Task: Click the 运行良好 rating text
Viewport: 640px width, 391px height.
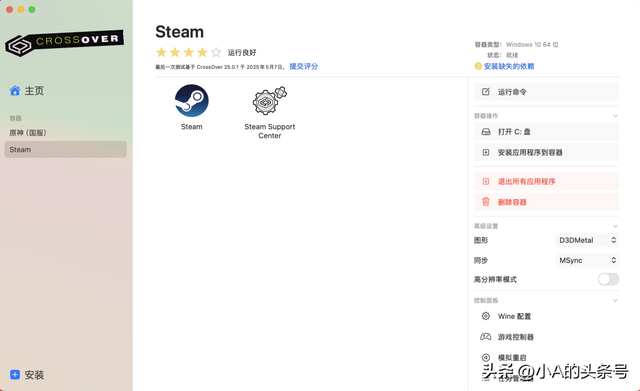Action: pyautogui.click(x=242, y=53)
